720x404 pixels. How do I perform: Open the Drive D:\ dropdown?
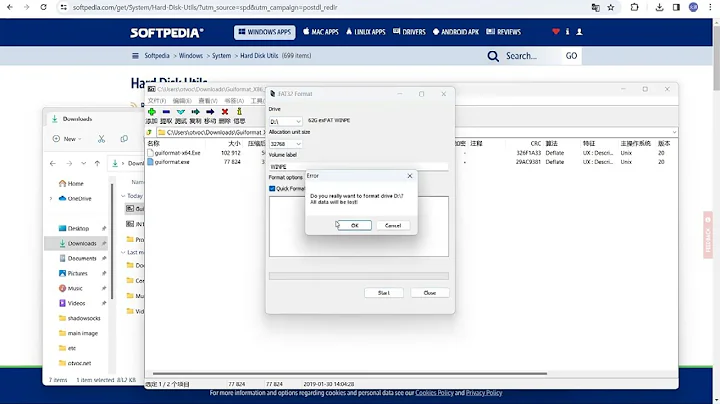pos(286,122)
